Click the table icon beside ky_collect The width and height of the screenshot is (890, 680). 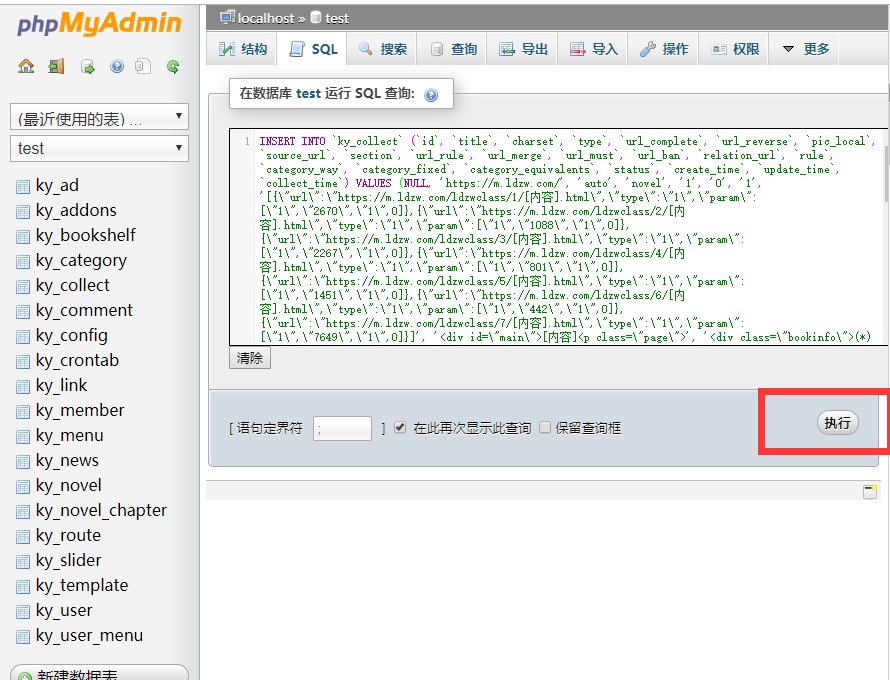(x=23, y=286)
